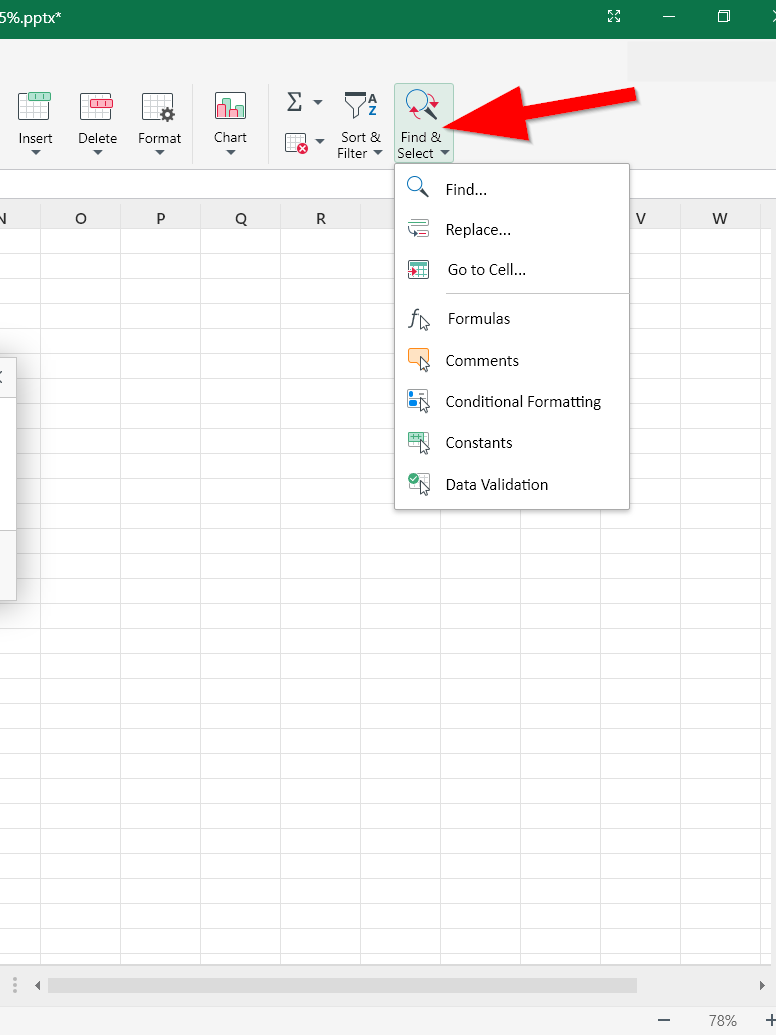Click the Sort & Filter icon
Image resolution: width=776 pixels, height=1036 pixels.
360,105
